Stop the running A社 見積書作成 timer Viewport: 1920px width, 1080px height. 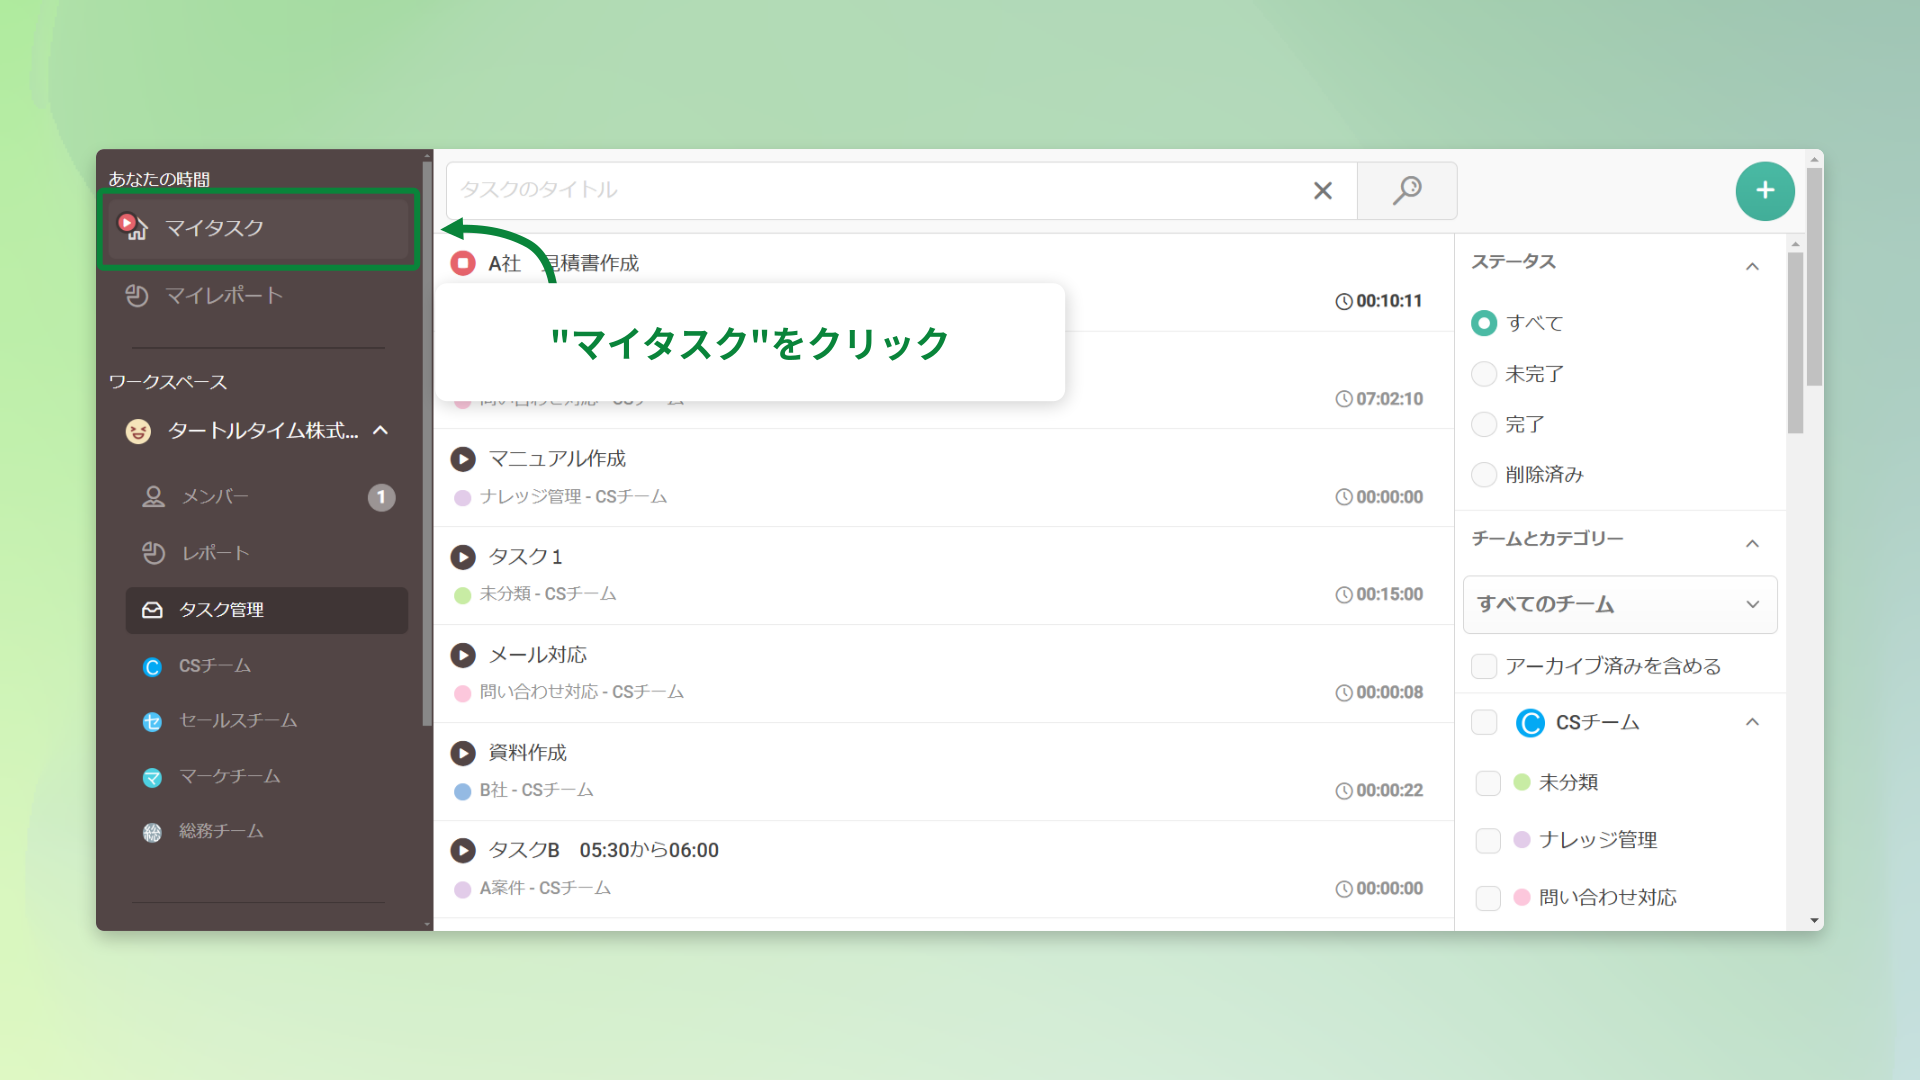(463, 263)
